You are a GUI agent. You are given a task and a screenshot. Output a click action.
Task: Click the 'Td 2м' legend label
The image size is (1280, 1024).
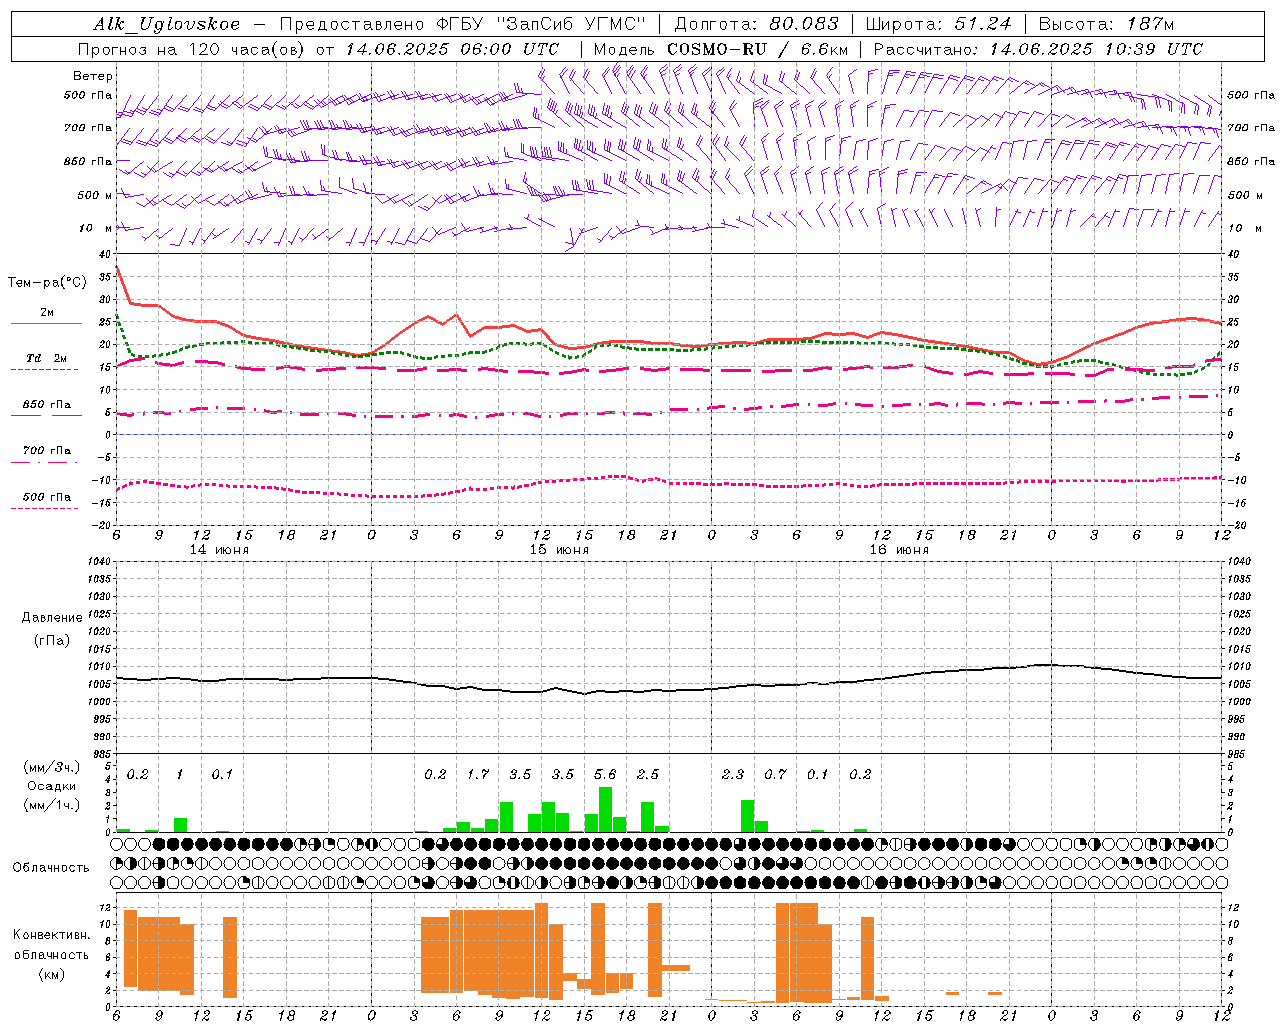pyautogui.click(x=47, y=358)
